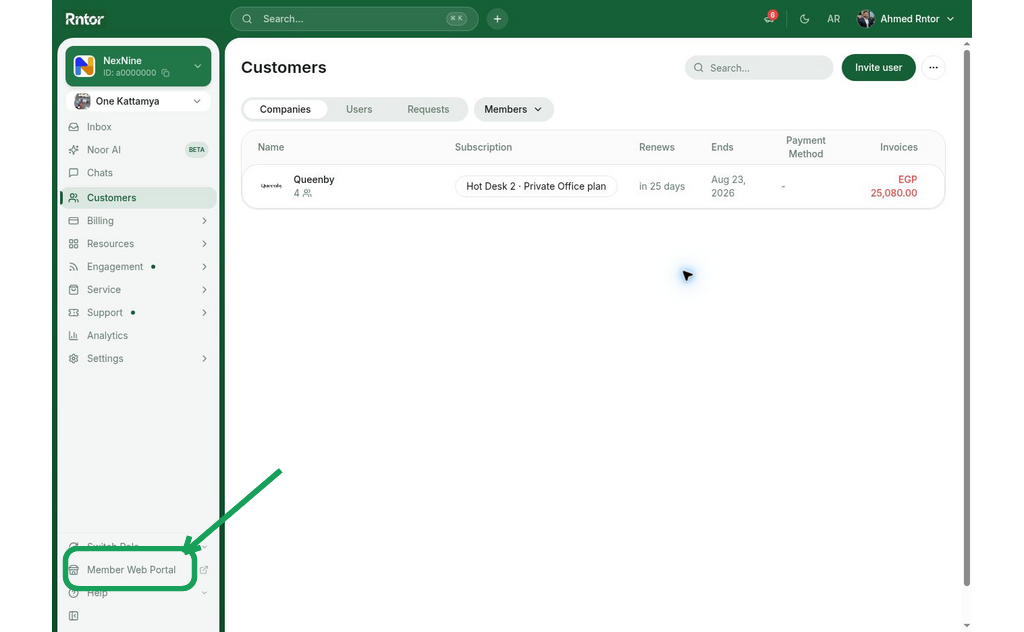Viewport: 1024px width, 632px height.
Task: Open the notifications bell with red badge
Action: [770, 18]
